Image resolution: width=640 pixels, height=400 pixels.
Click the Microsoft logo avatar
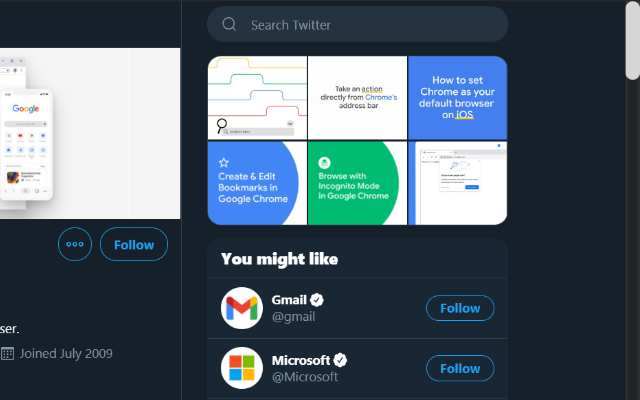[242, 368]
